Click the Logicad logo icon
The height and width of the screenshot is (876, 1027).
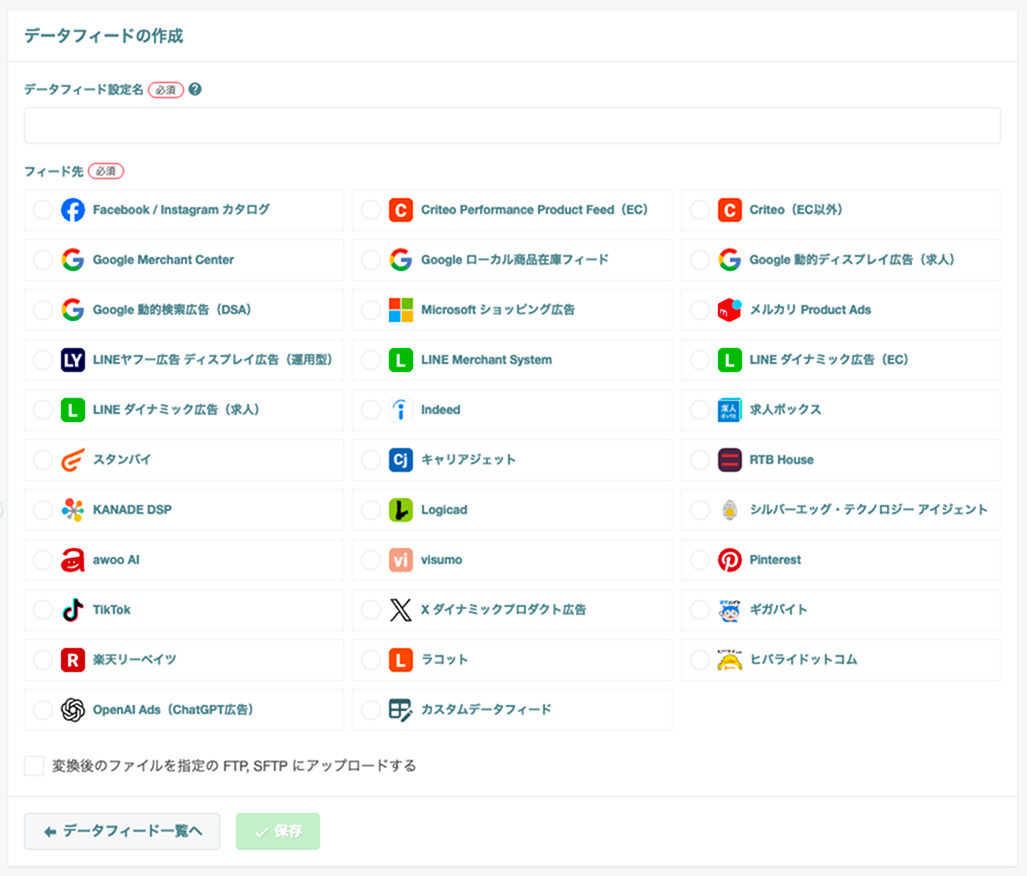(x=401, y=510)
